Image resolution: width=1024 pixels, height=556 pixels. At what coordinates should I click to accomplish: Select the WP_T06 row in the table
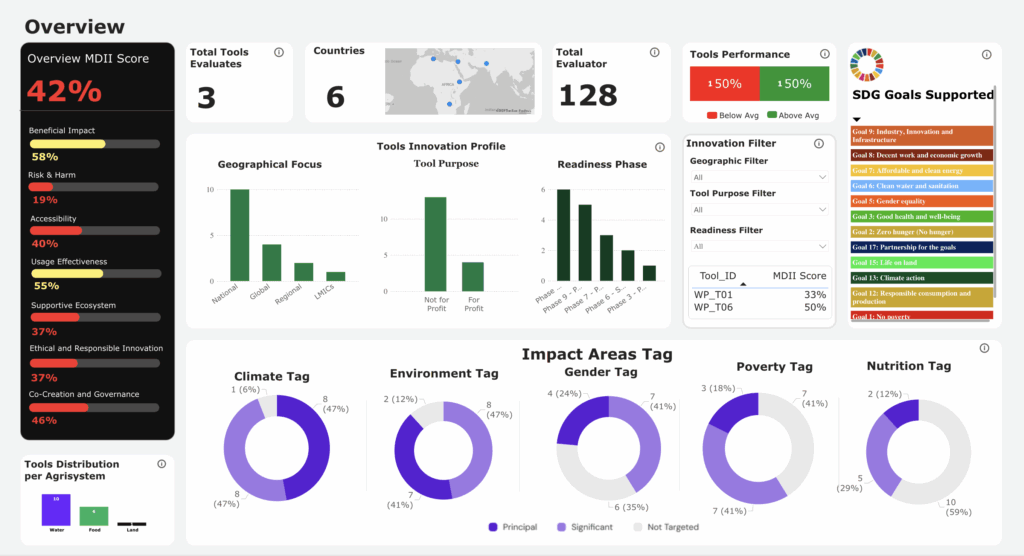coord(759,308)
